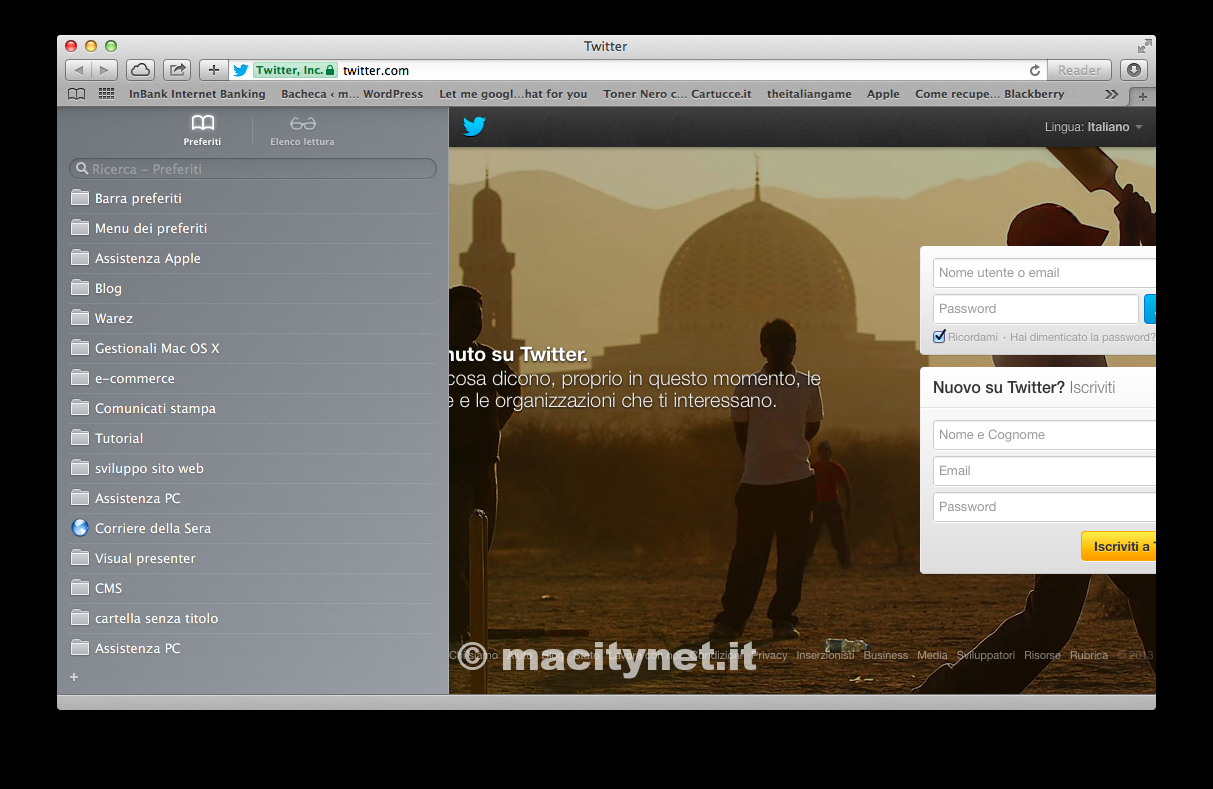Click Inserzionisti footer link

[x=825, y=655]
